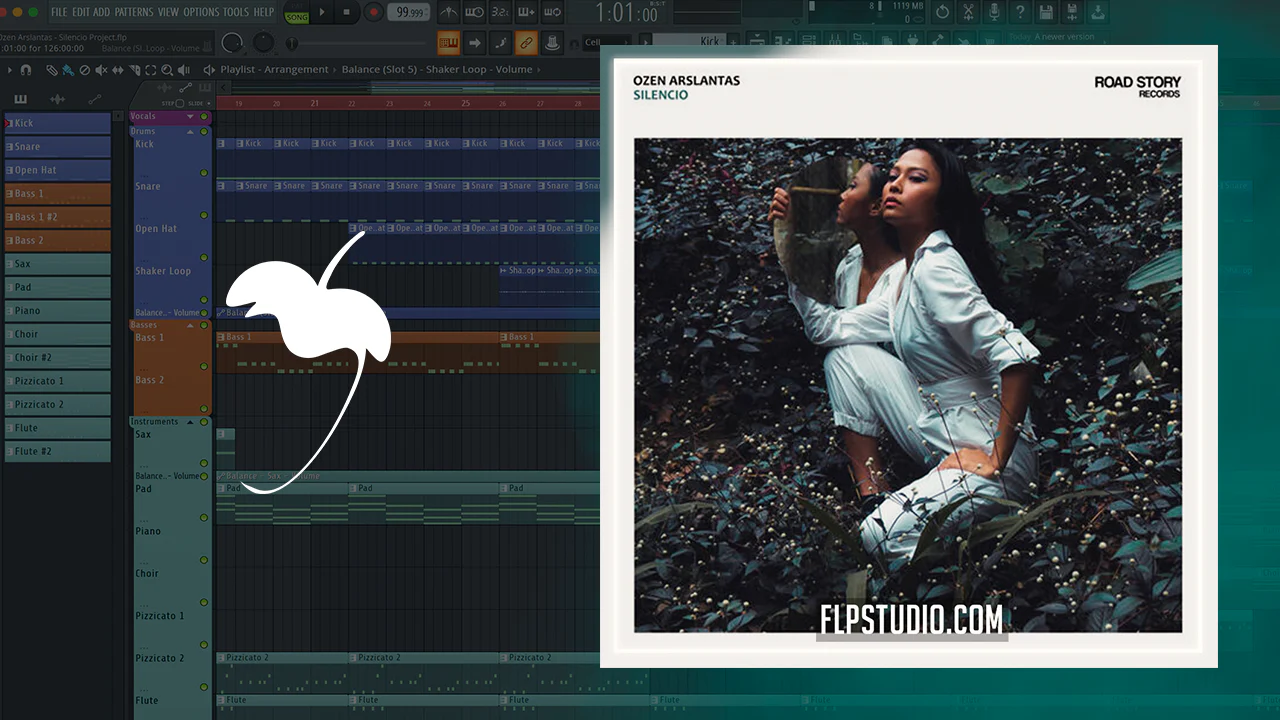Viewport: 1280px width, 720px height.
Task: Open the PATTERNS menu
Action: point(134,12)
